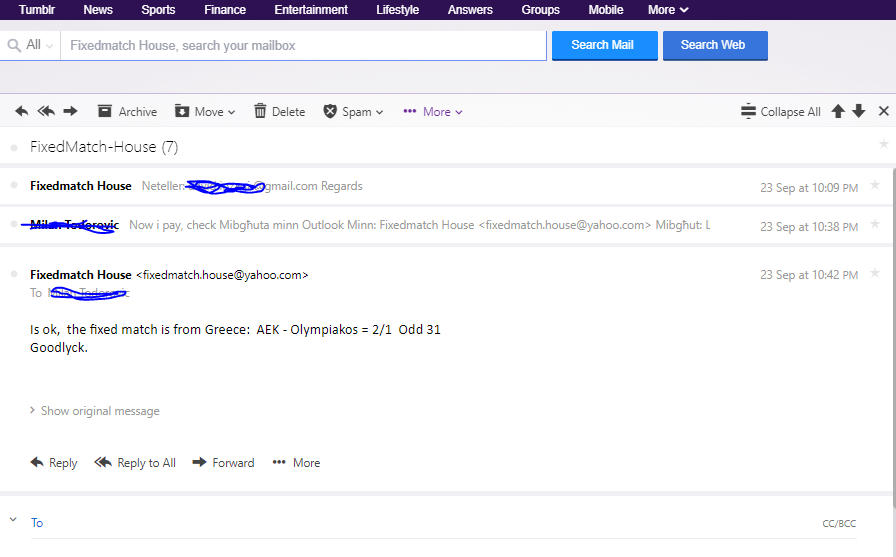Open Tumblr from the top bar
The width and height of the screenshot is (896, 557).
(37, 10)
